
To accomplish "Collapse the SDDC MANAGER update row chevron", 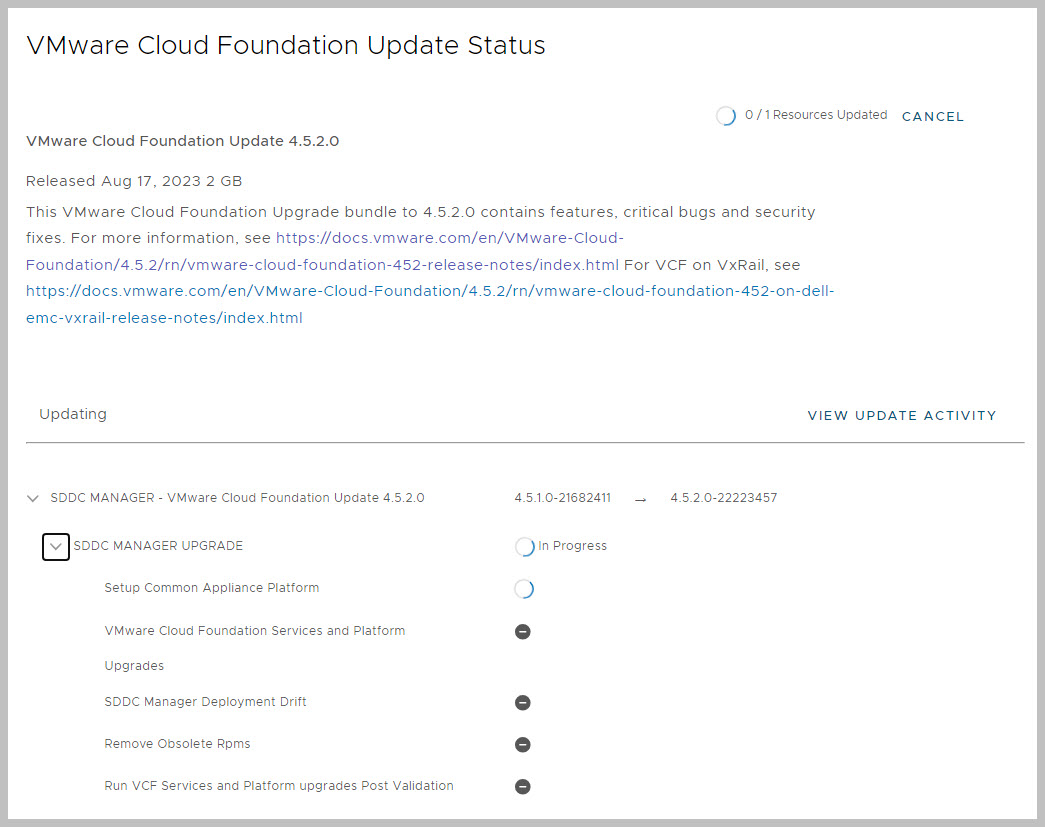I will pos(33,498).
